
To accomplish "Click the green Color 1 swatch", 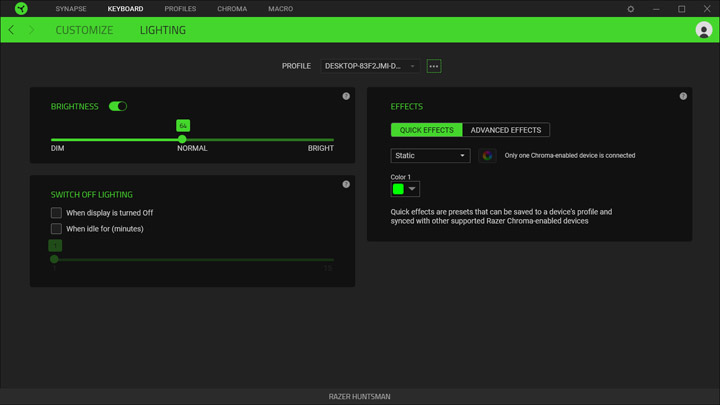I will pyautogui.click(x=398, y=189).
